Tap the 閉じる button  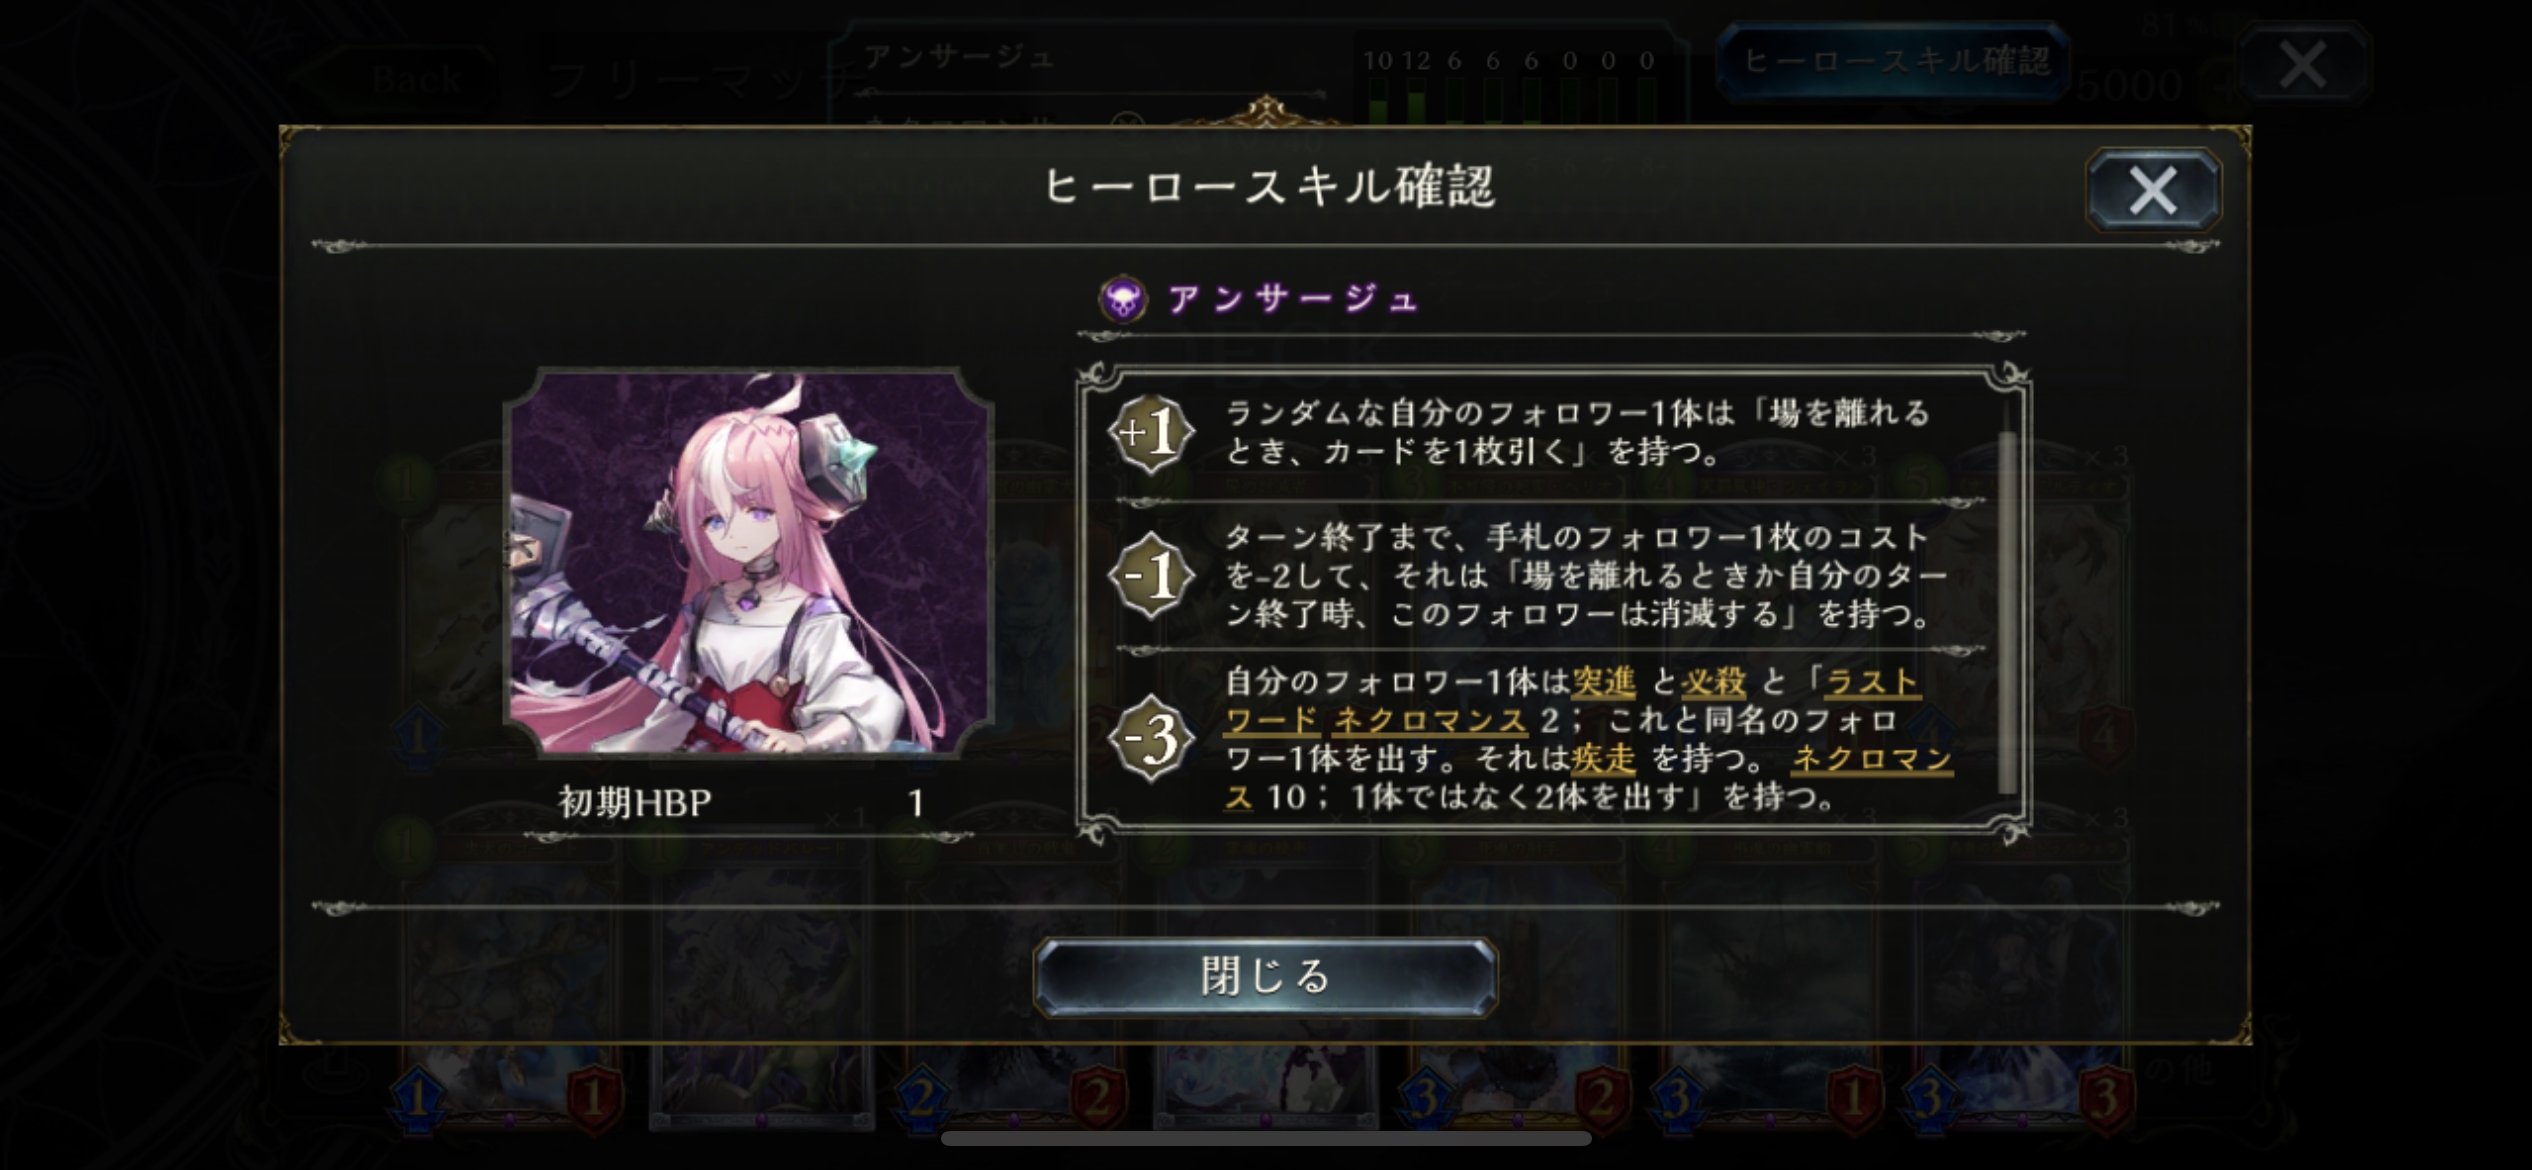1265,976
